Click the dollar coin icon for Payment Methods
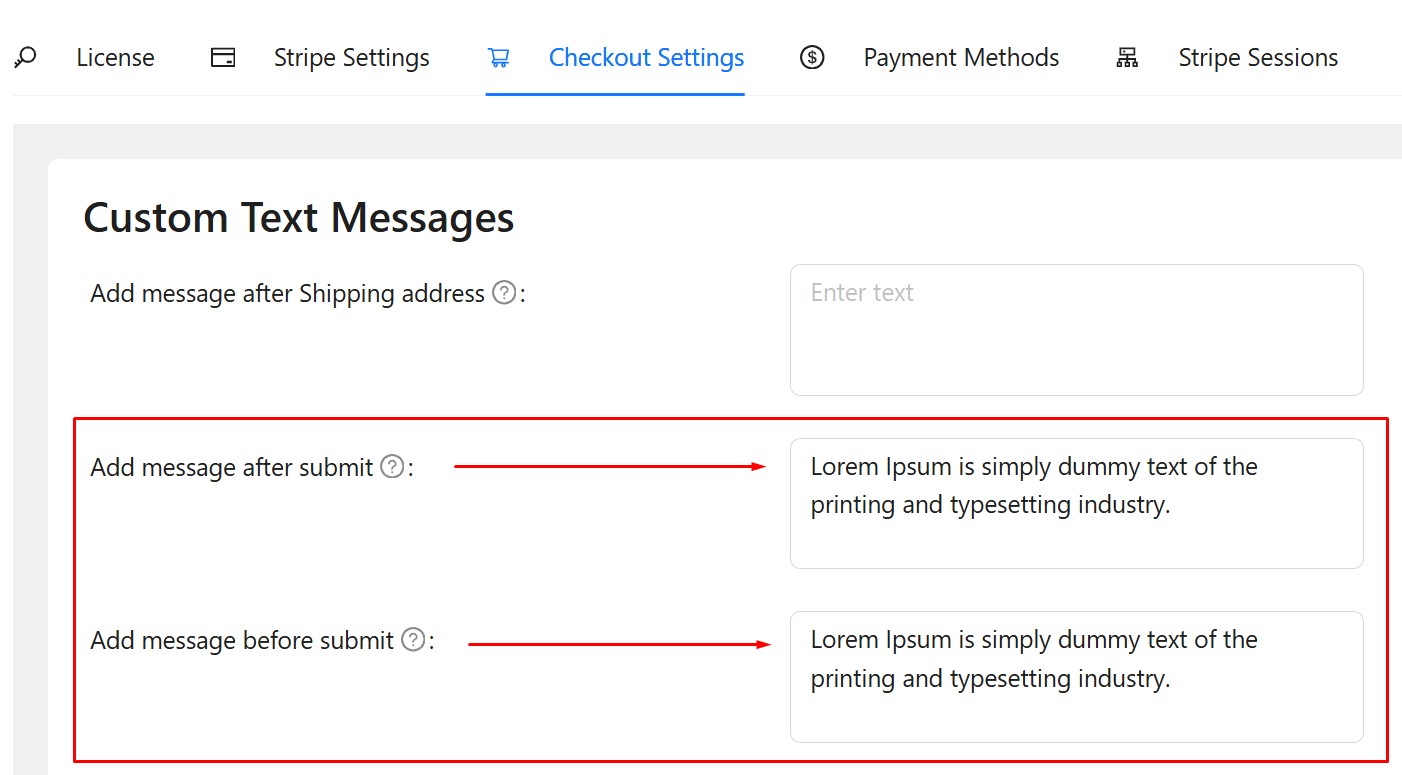This screenshot has height=775, width=1402. (x=812, y=58)
